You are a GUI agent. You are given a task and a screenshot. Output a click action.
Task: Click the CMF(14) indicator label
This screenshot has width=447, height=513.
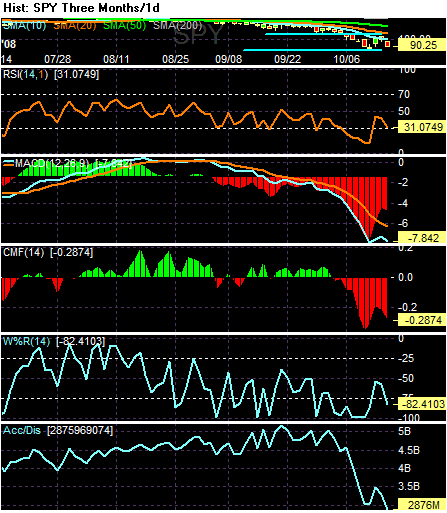point(23,252)
